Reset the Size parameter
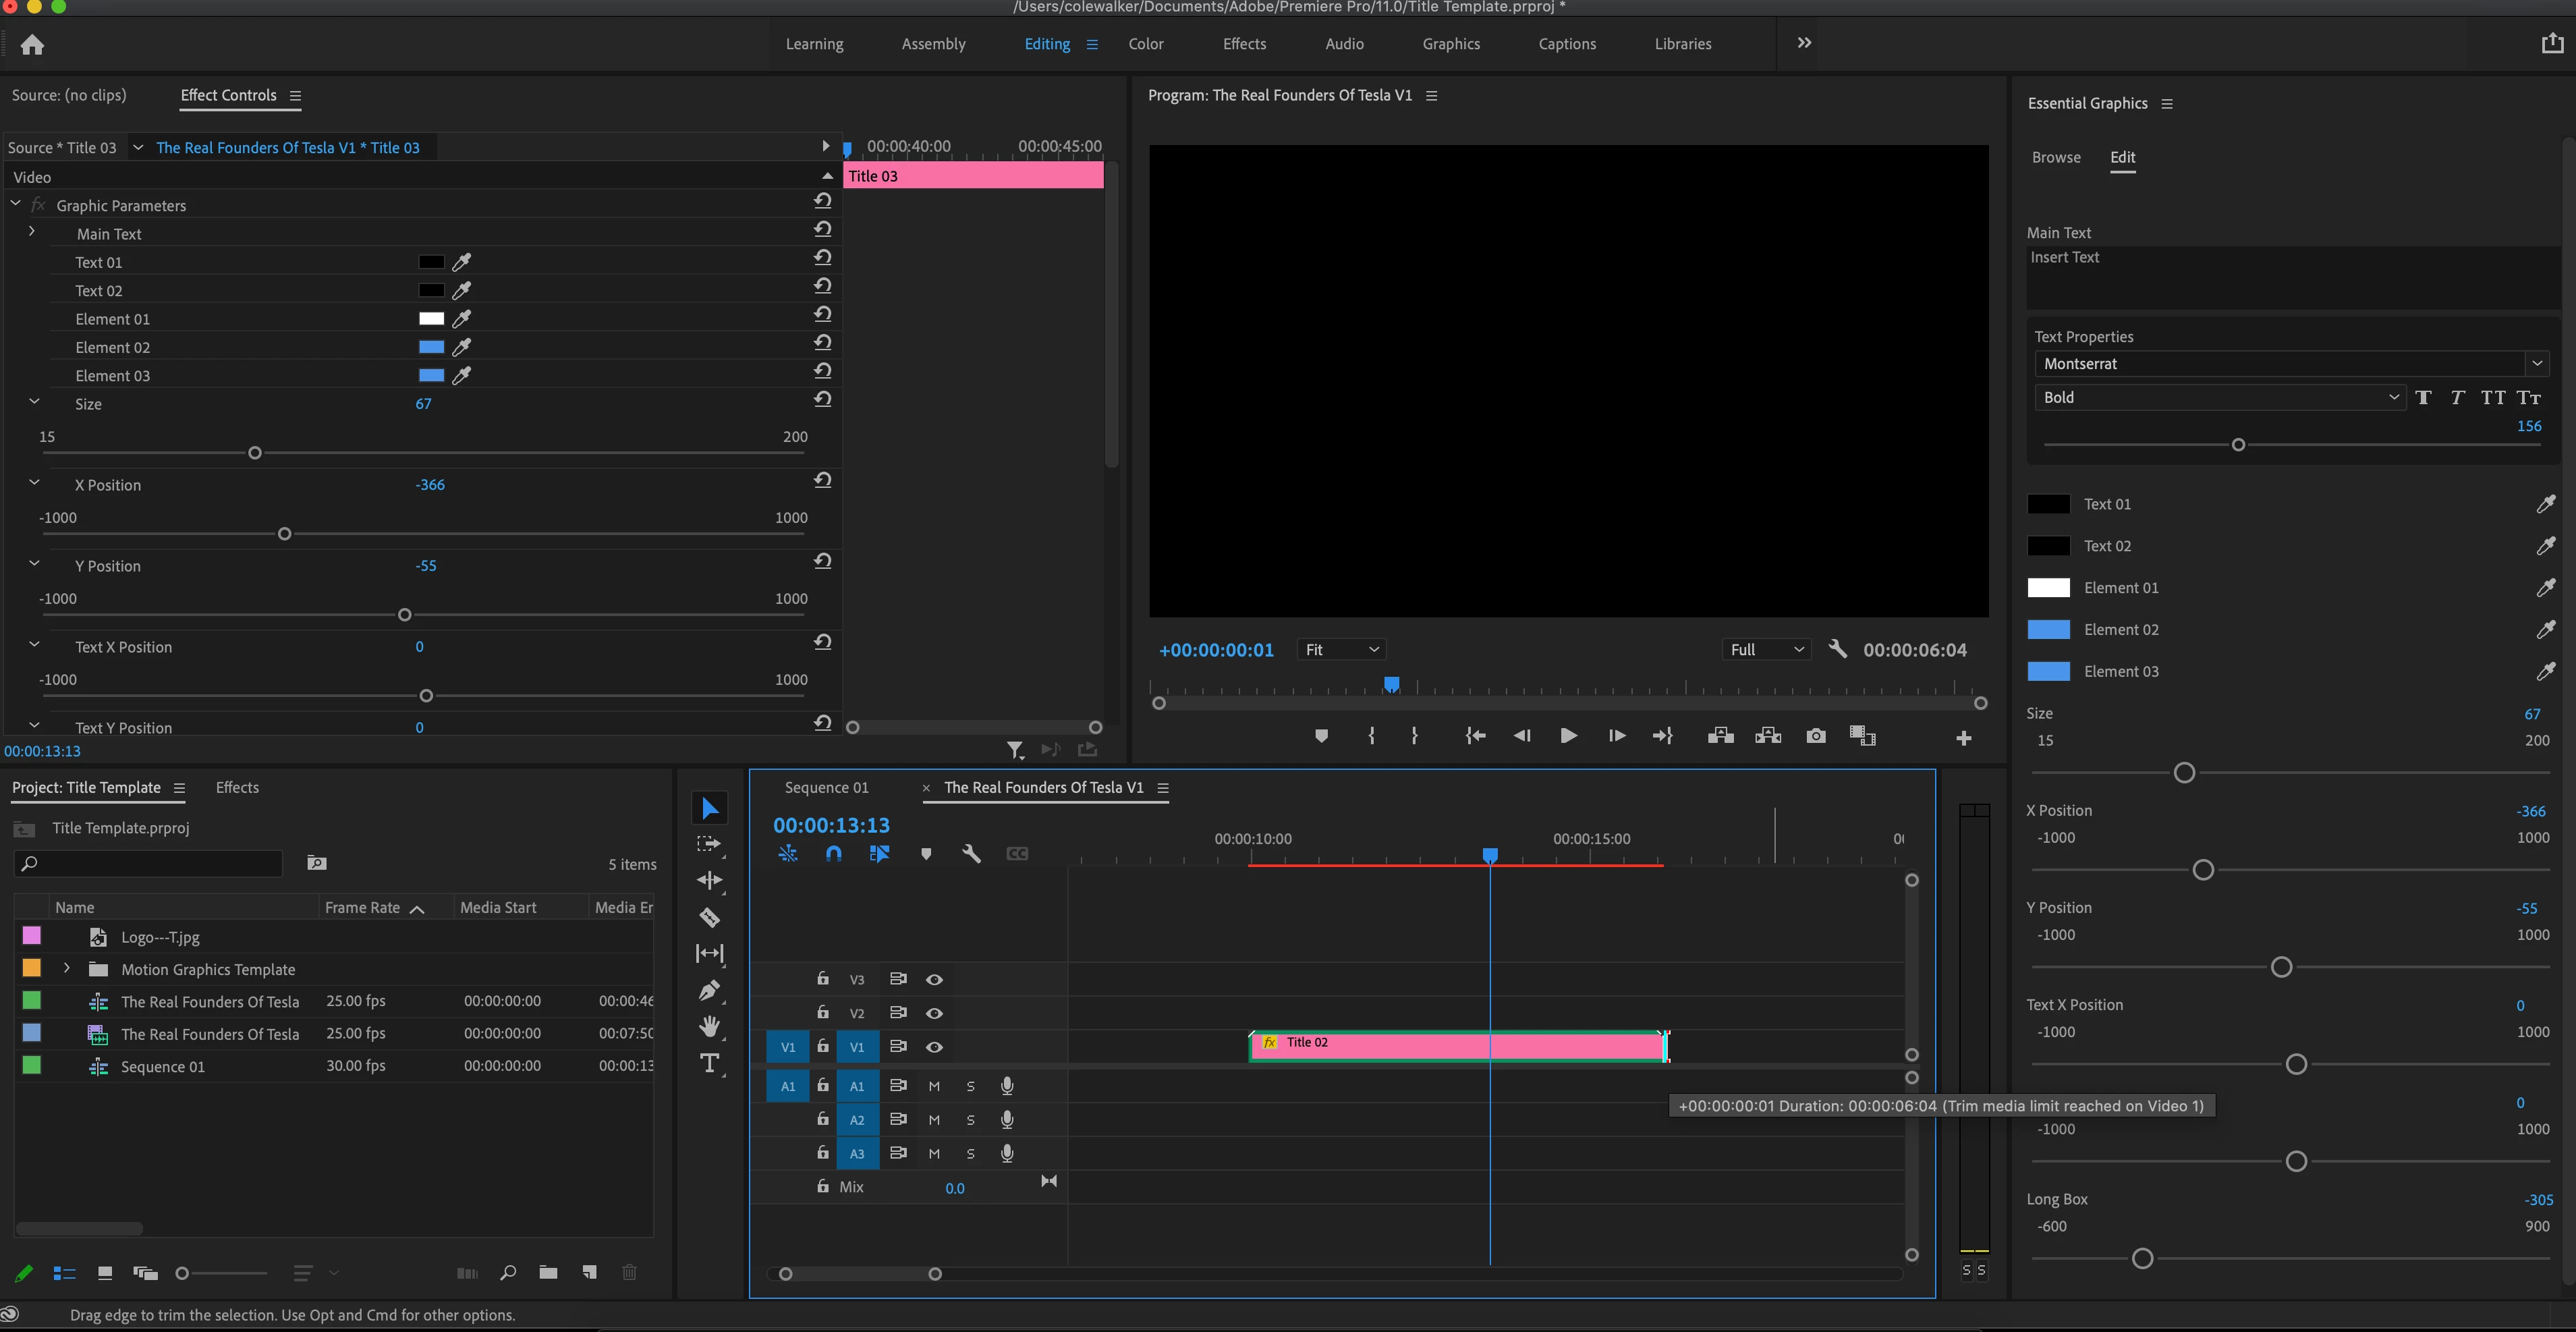 point(822,399)
